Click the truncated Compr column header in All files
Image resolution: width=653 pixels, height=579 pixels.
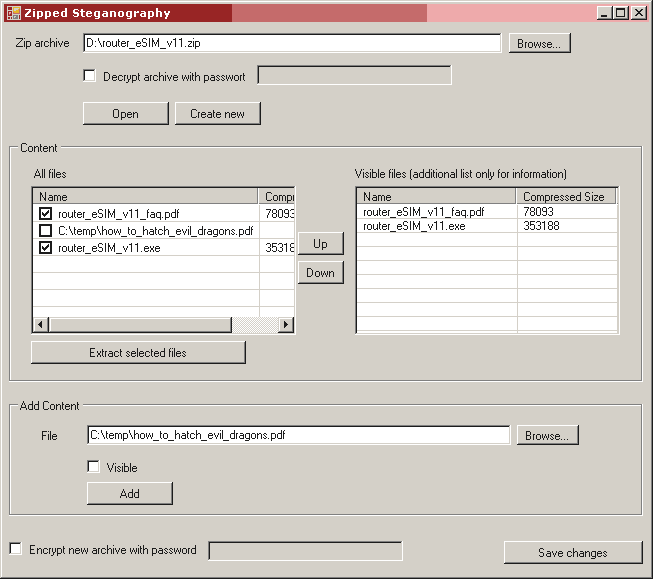coord(277,196)
